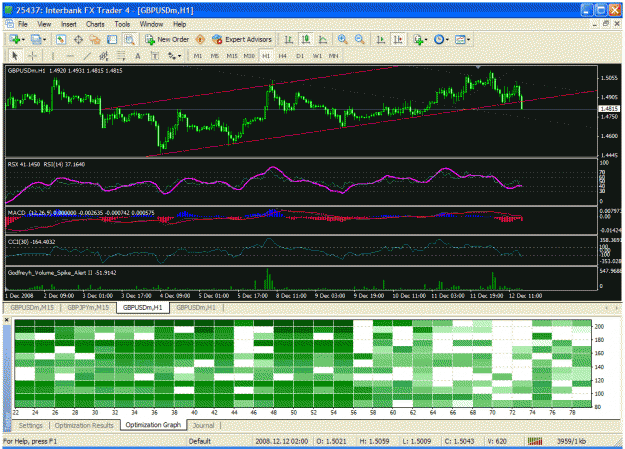This screenshot has width=625, height=449.
Task: Select the trendline drawing tool
Action: click(x=87, y=56)
